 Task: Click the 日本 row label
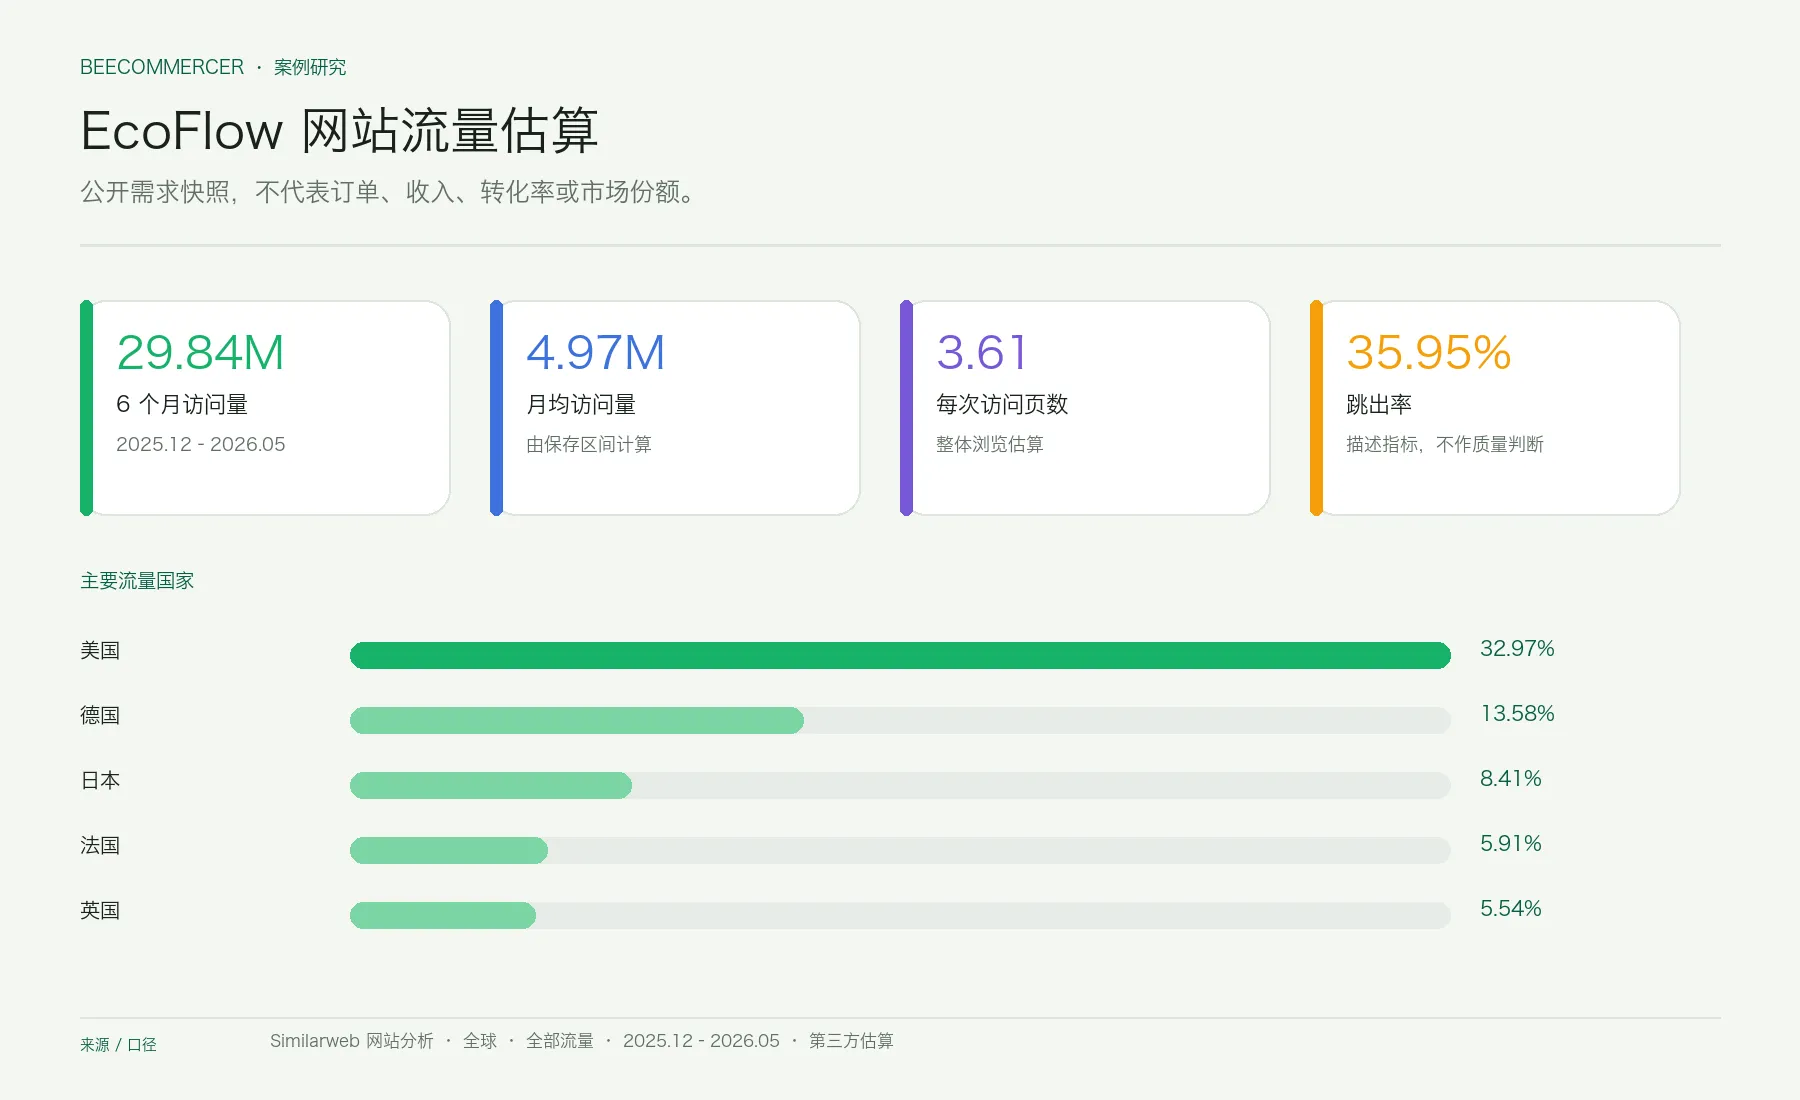click(x=100, y=781)
